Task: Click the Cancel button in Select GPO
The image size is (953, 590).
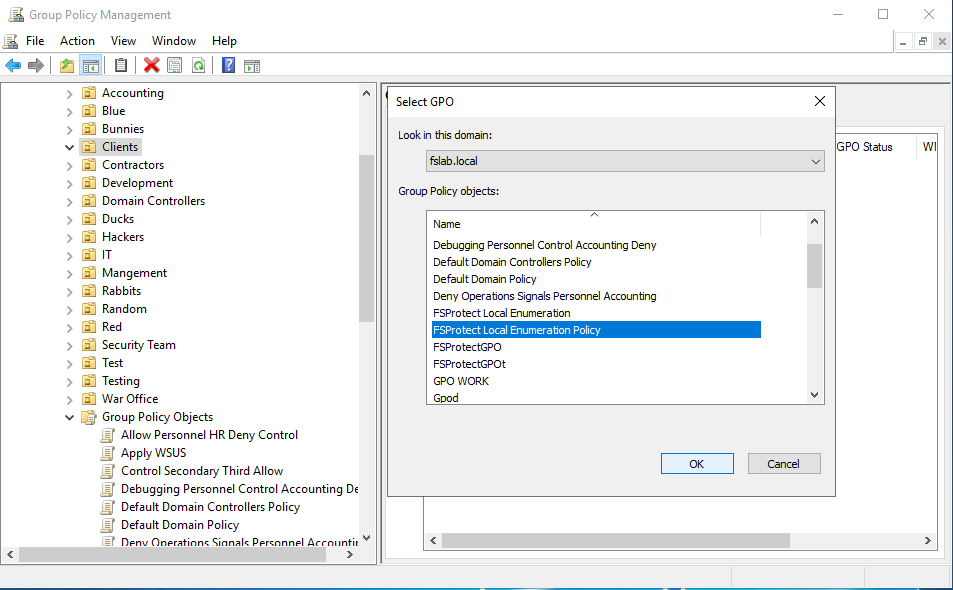Action: tap(783, 464)
